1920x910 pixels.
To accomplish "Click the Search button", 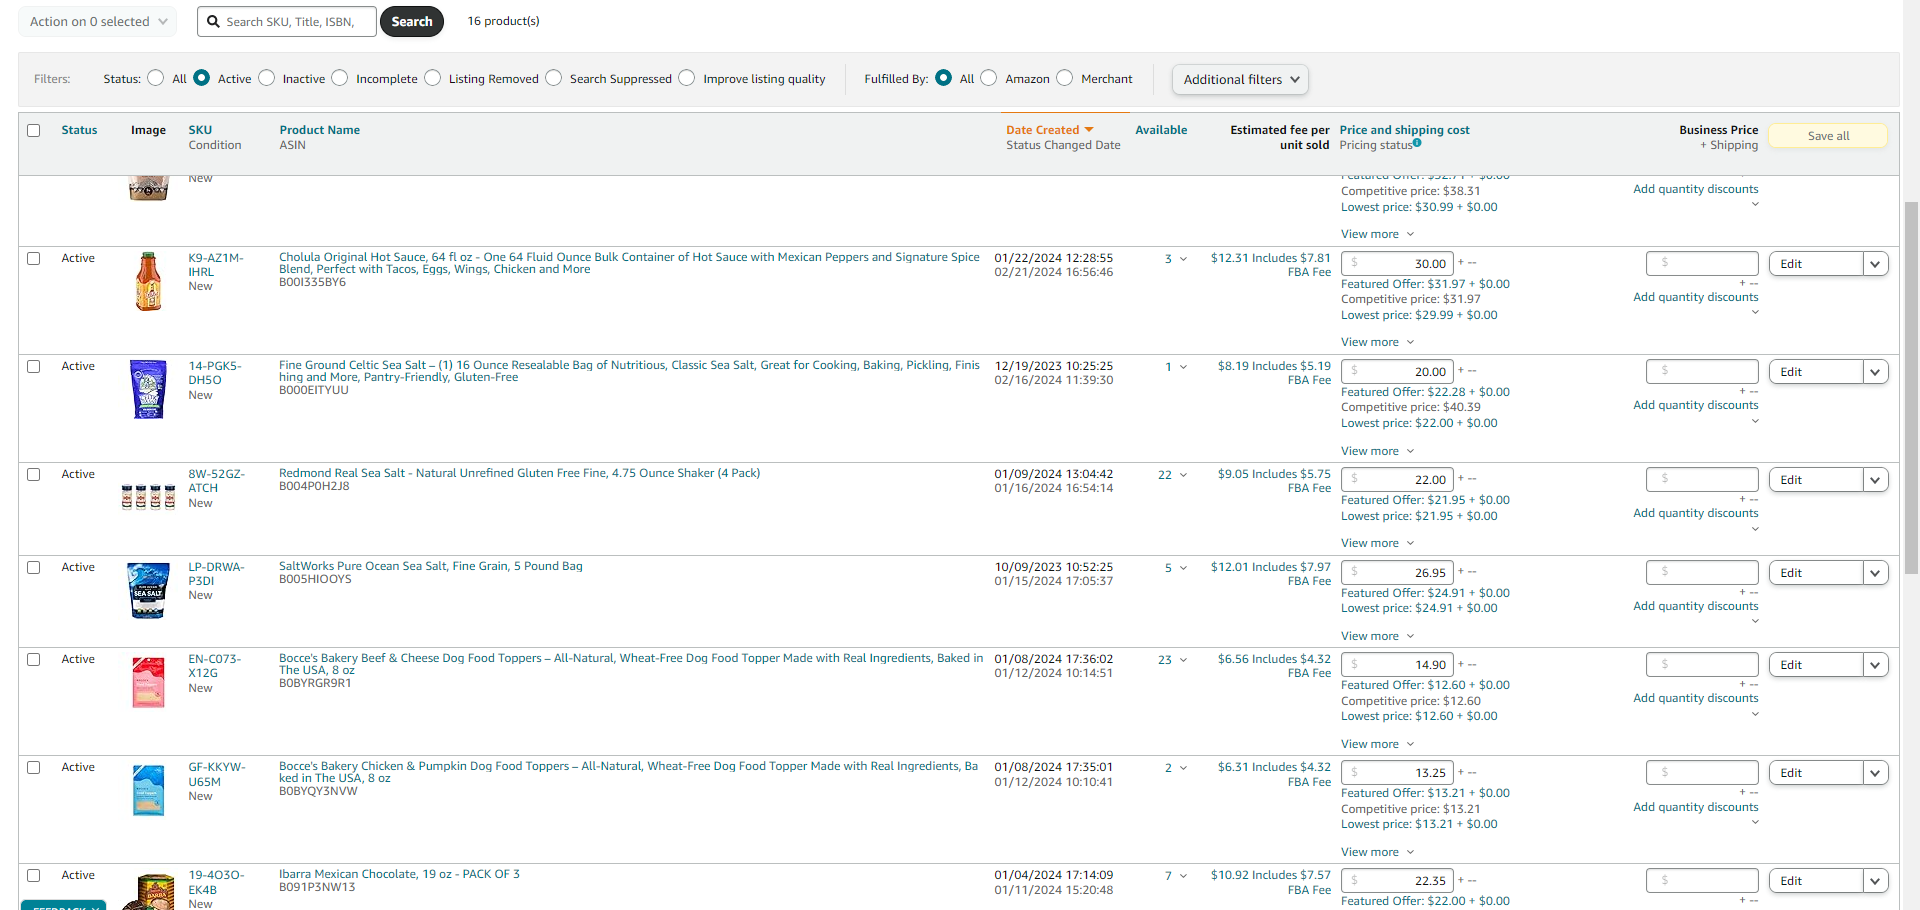I will pos(412,21).
